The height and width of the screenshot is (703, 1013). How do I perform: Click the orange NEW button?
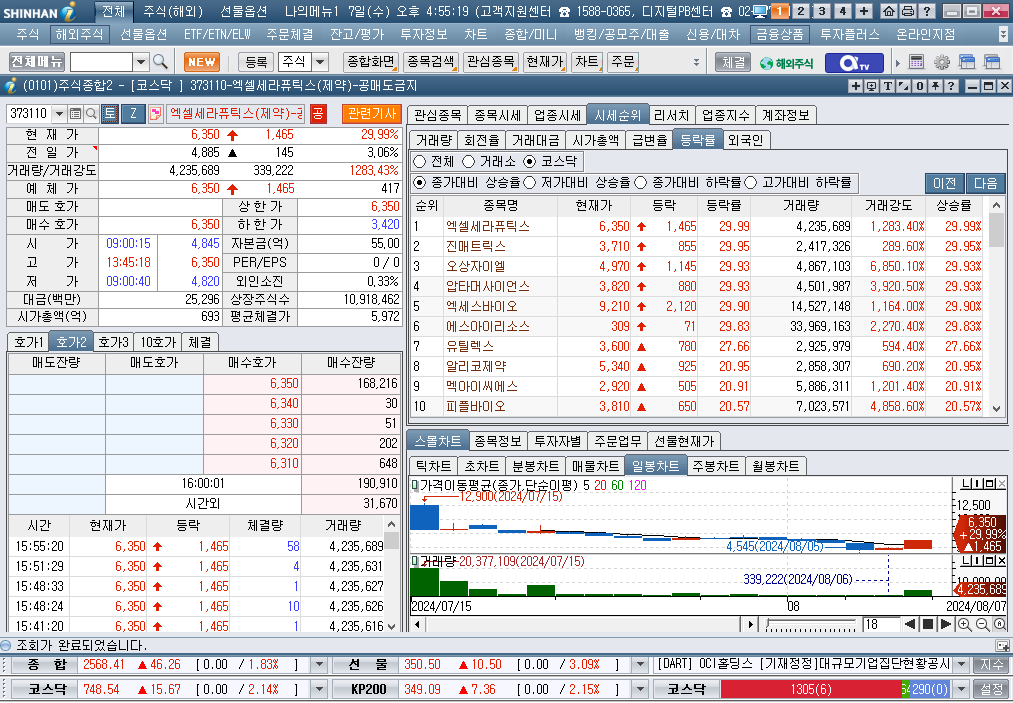pos(202,62)
